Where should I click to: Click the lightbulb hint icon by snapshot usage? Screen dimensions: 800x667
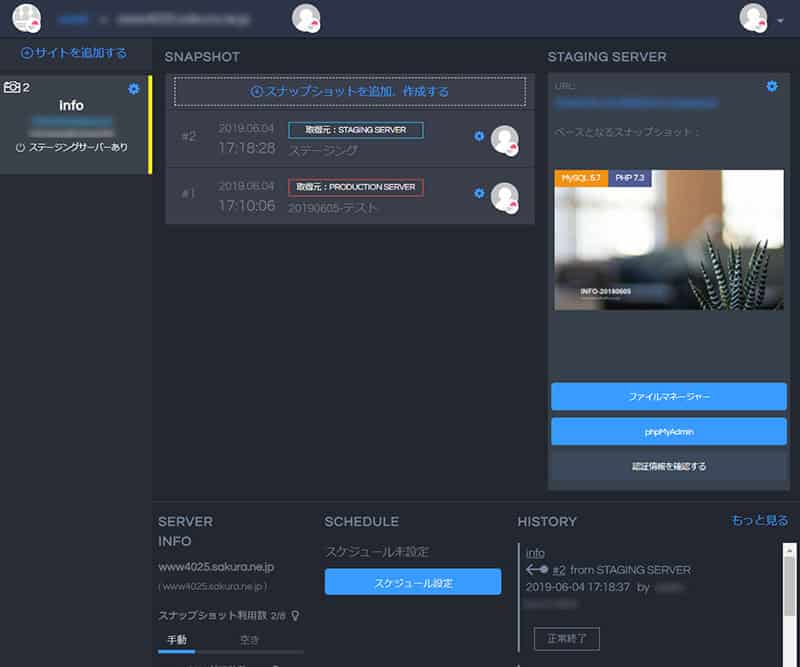(x=295, y=616)
